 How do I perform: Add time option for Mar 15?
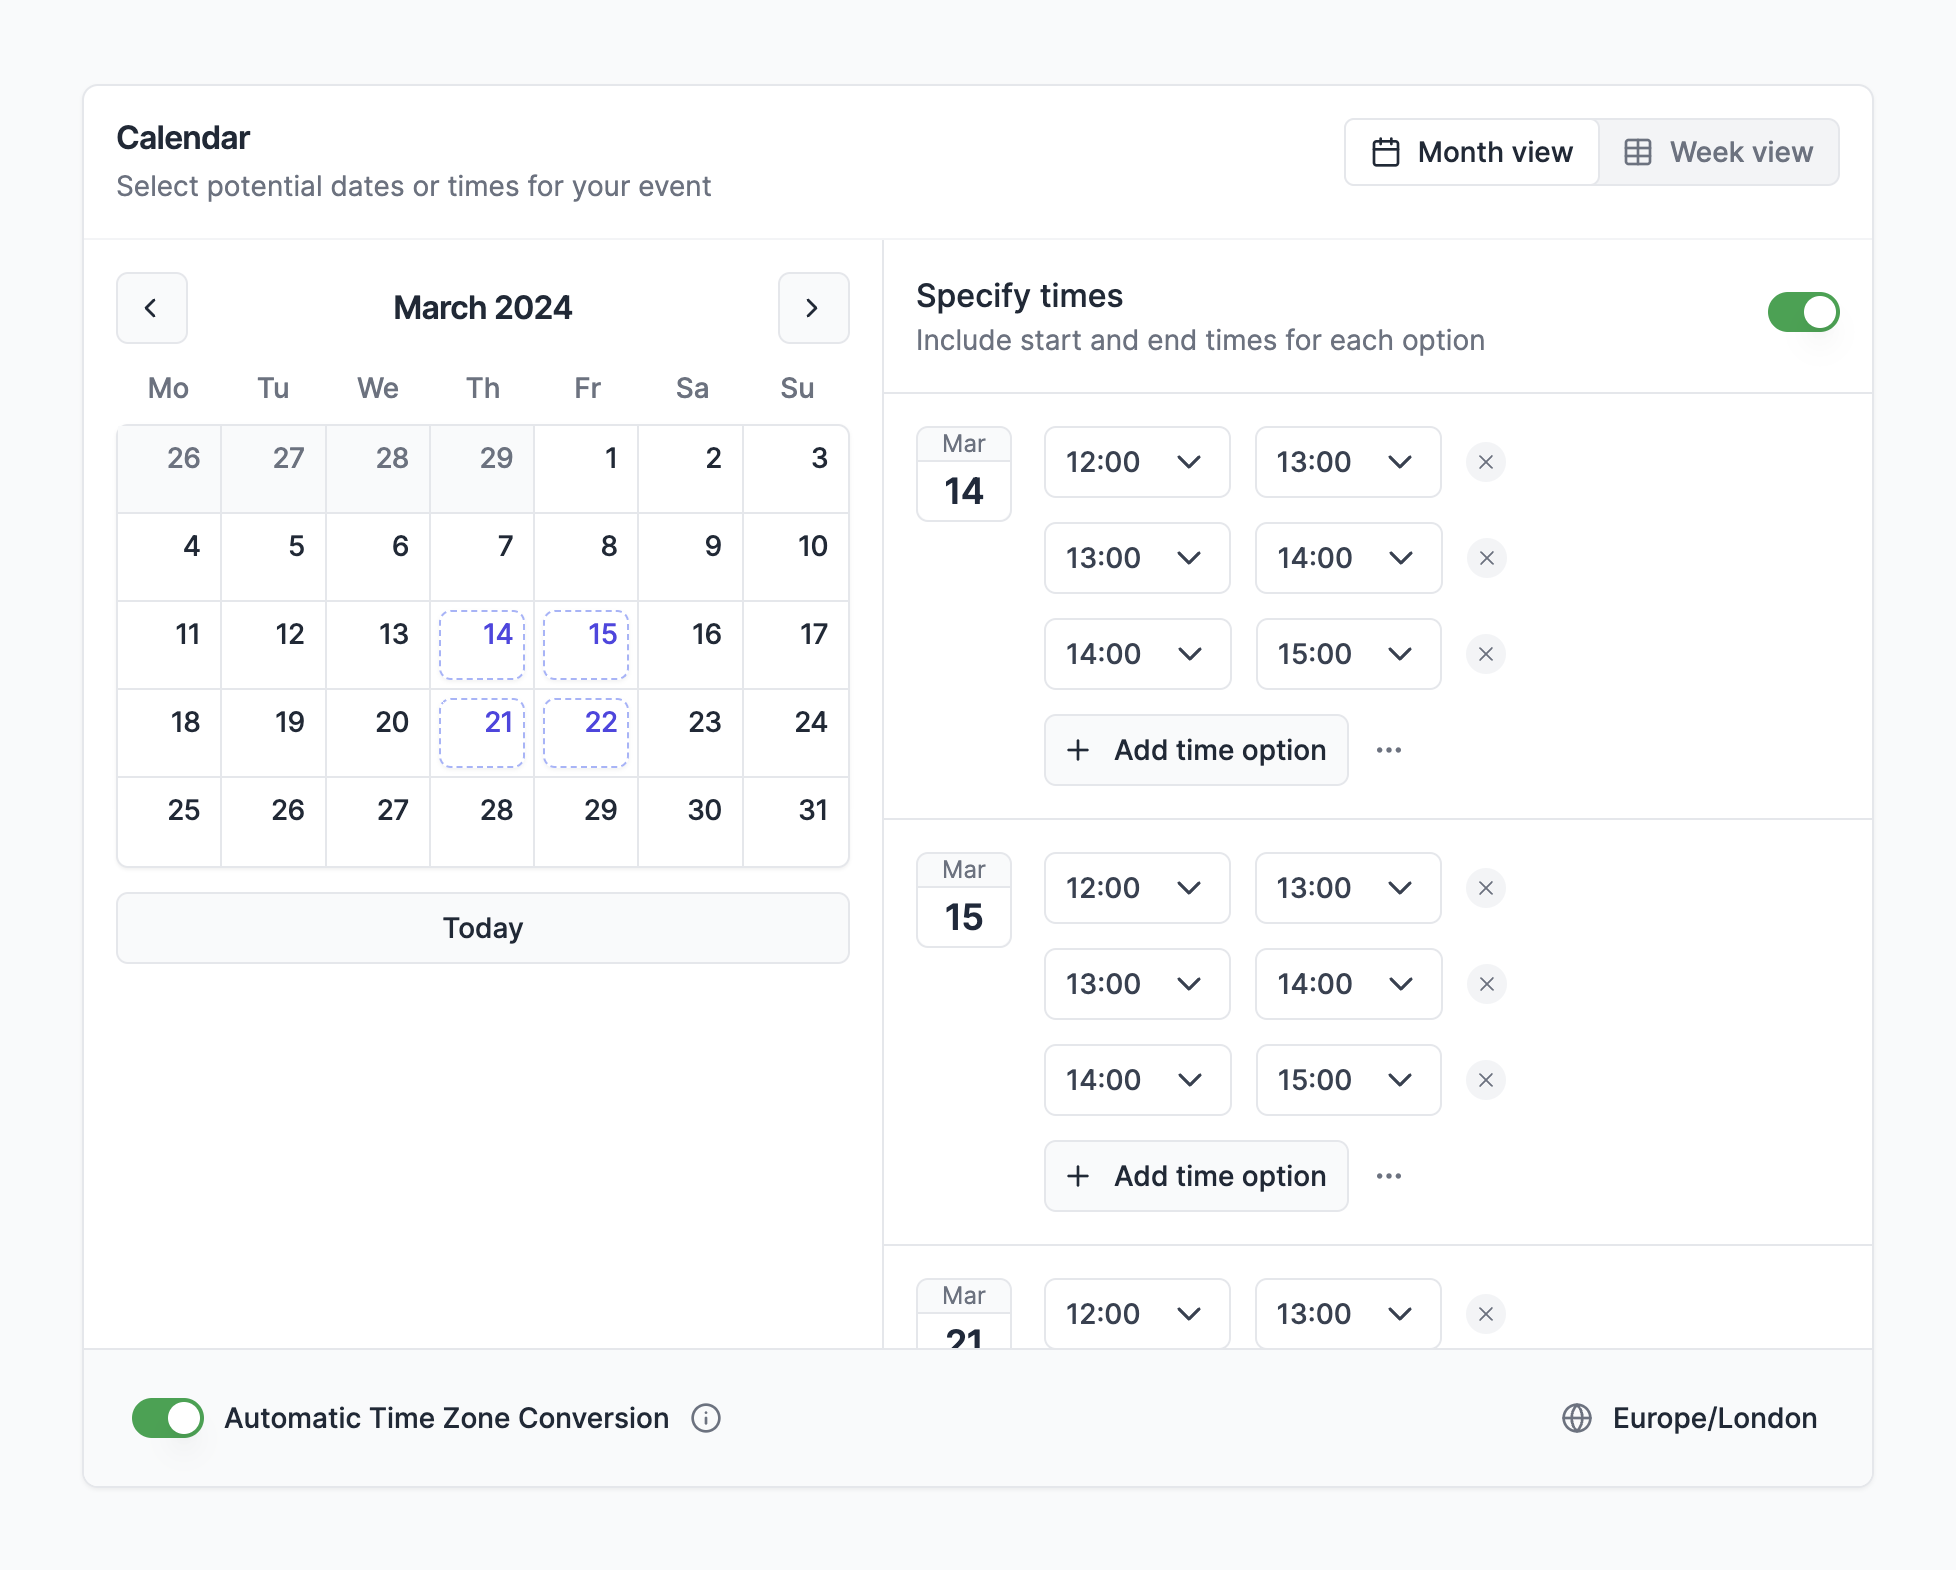coord(1196,1176)
